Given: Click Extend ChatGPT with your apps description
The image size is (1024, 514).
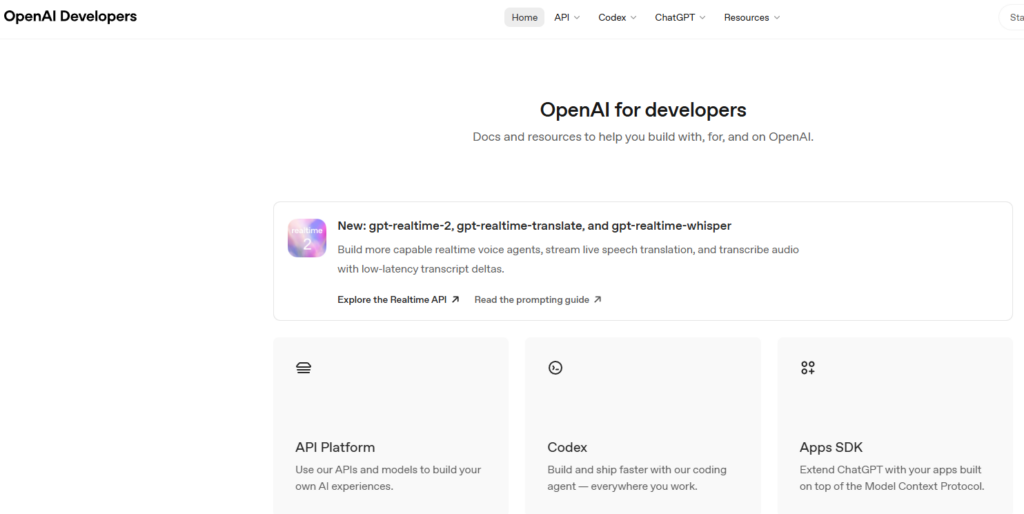Looking at the screenshot, I should pos(891,478).
